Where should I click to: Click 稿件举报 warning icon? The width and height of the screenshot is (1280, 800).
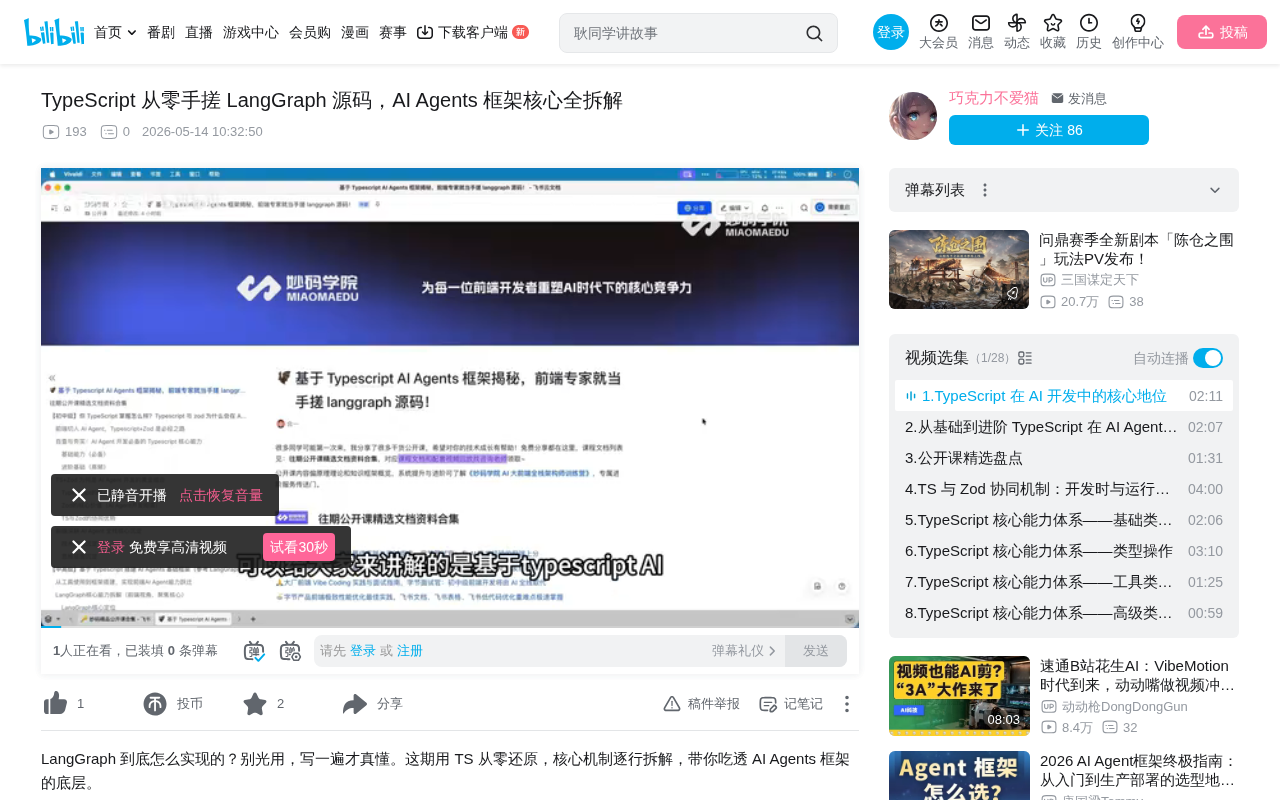(672, 704)
